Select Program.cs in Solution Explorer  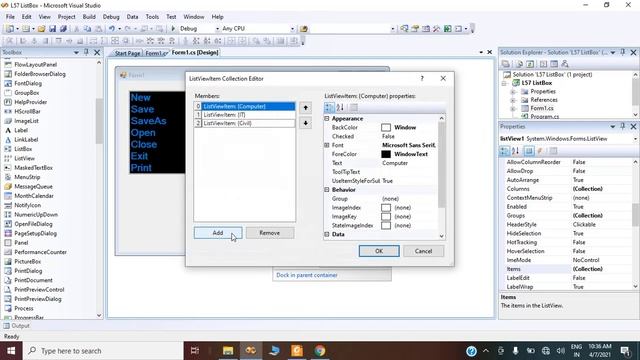544,117
